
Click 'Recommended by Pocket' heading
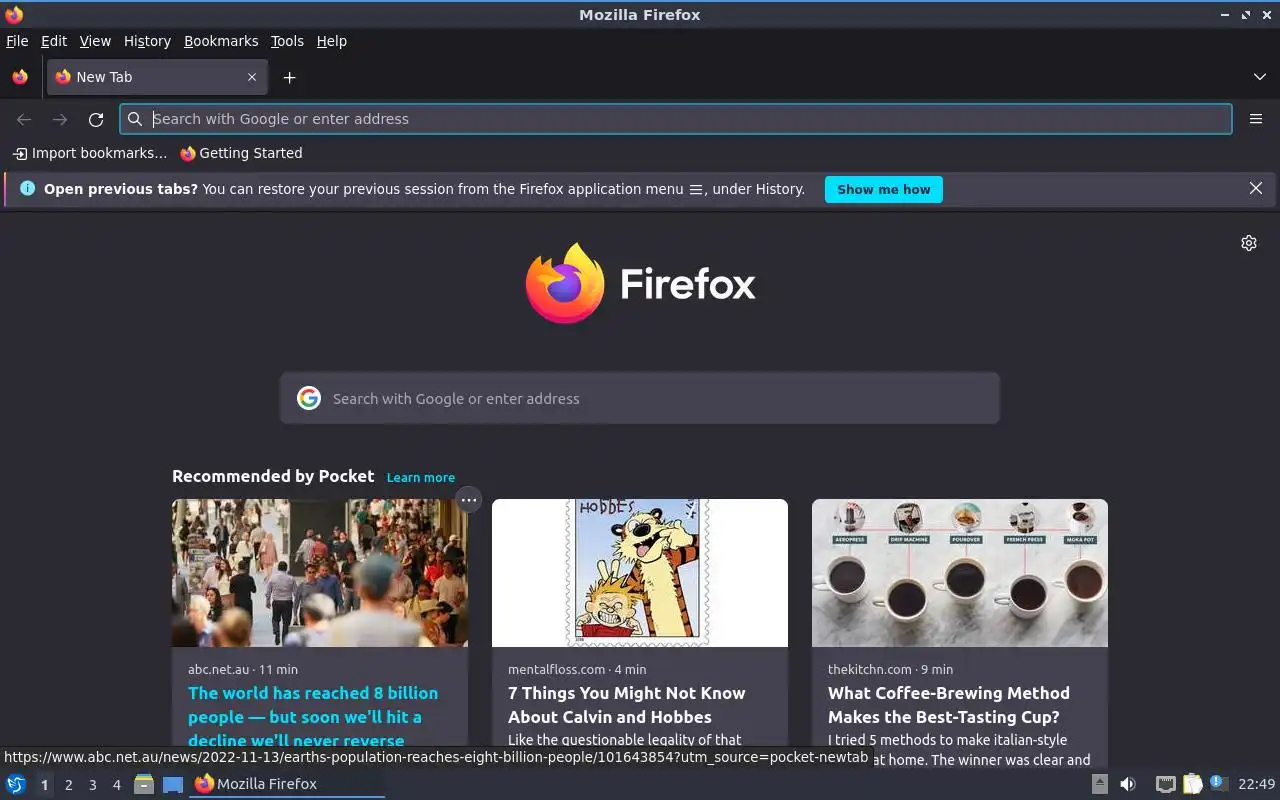273,476
